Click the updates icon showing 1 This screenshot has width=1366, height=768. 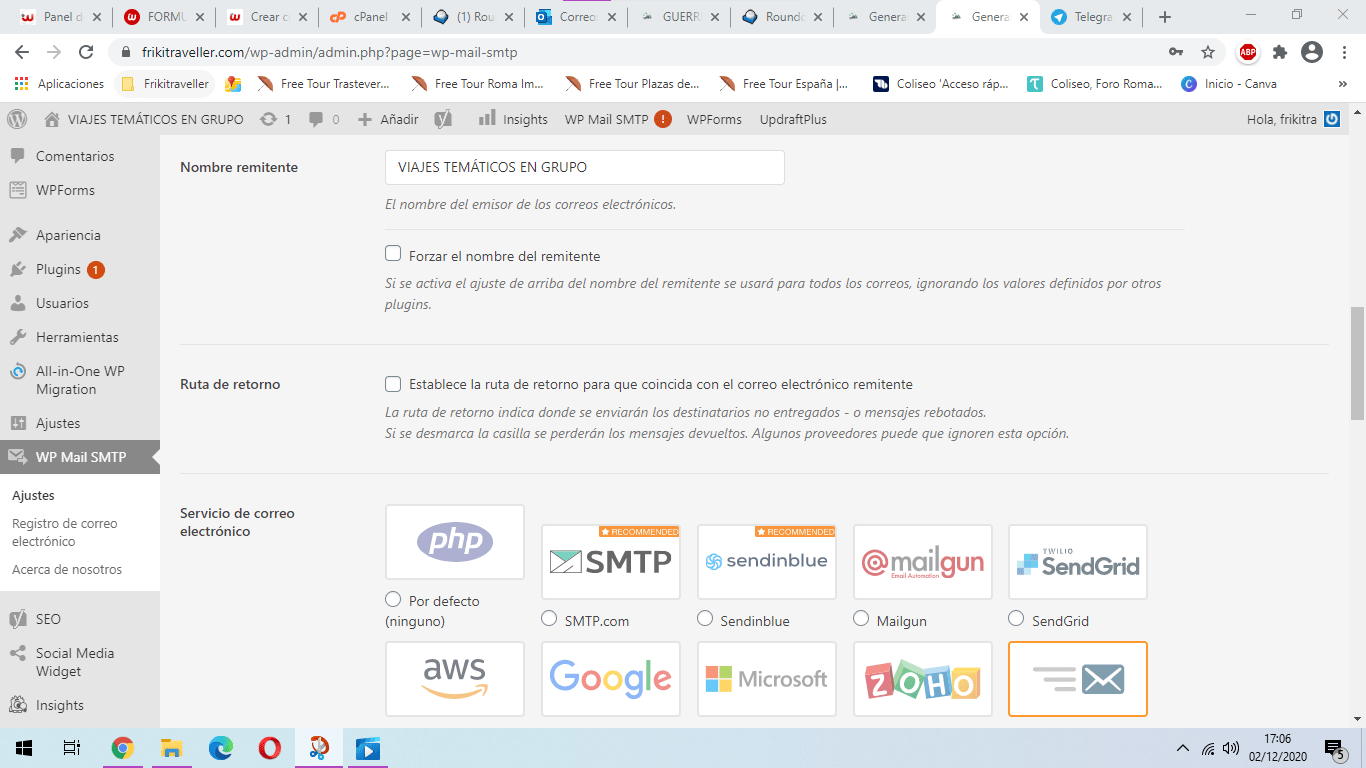pyautogui.click(x=275, y=119)
